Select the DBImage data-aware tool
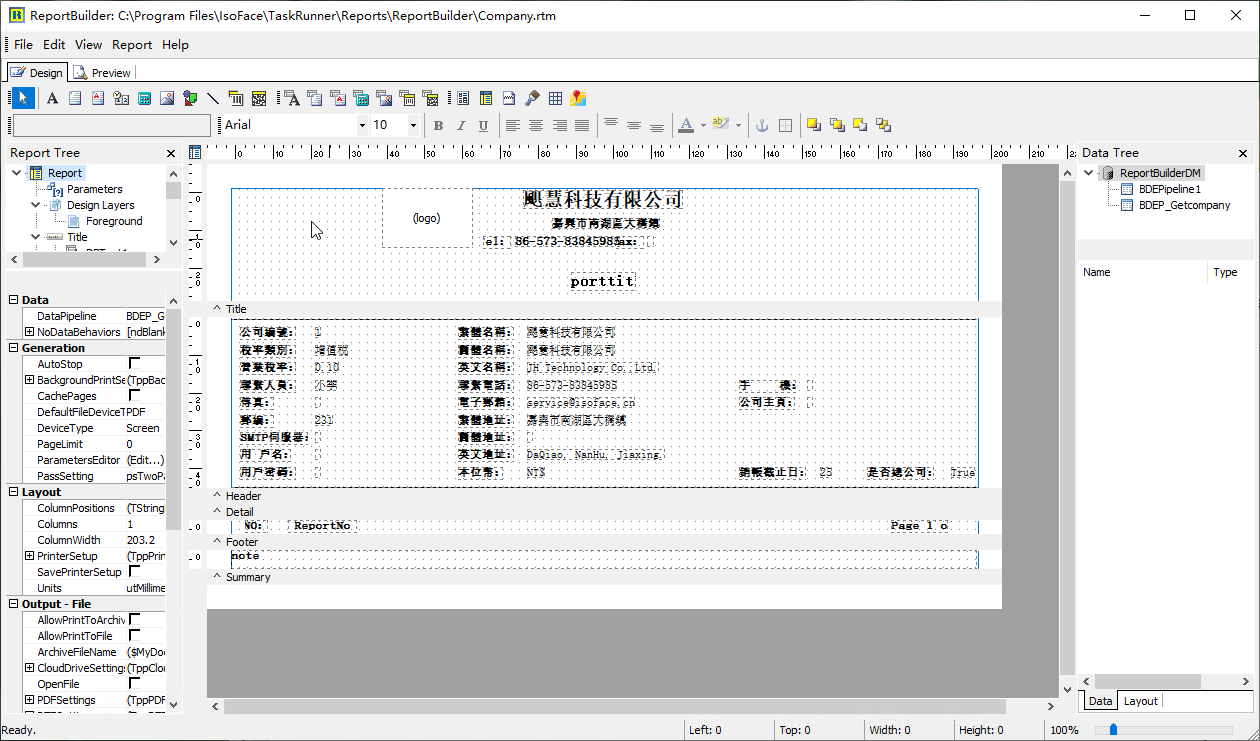Screen dimensions: 1260x741 tap(384, 98)
